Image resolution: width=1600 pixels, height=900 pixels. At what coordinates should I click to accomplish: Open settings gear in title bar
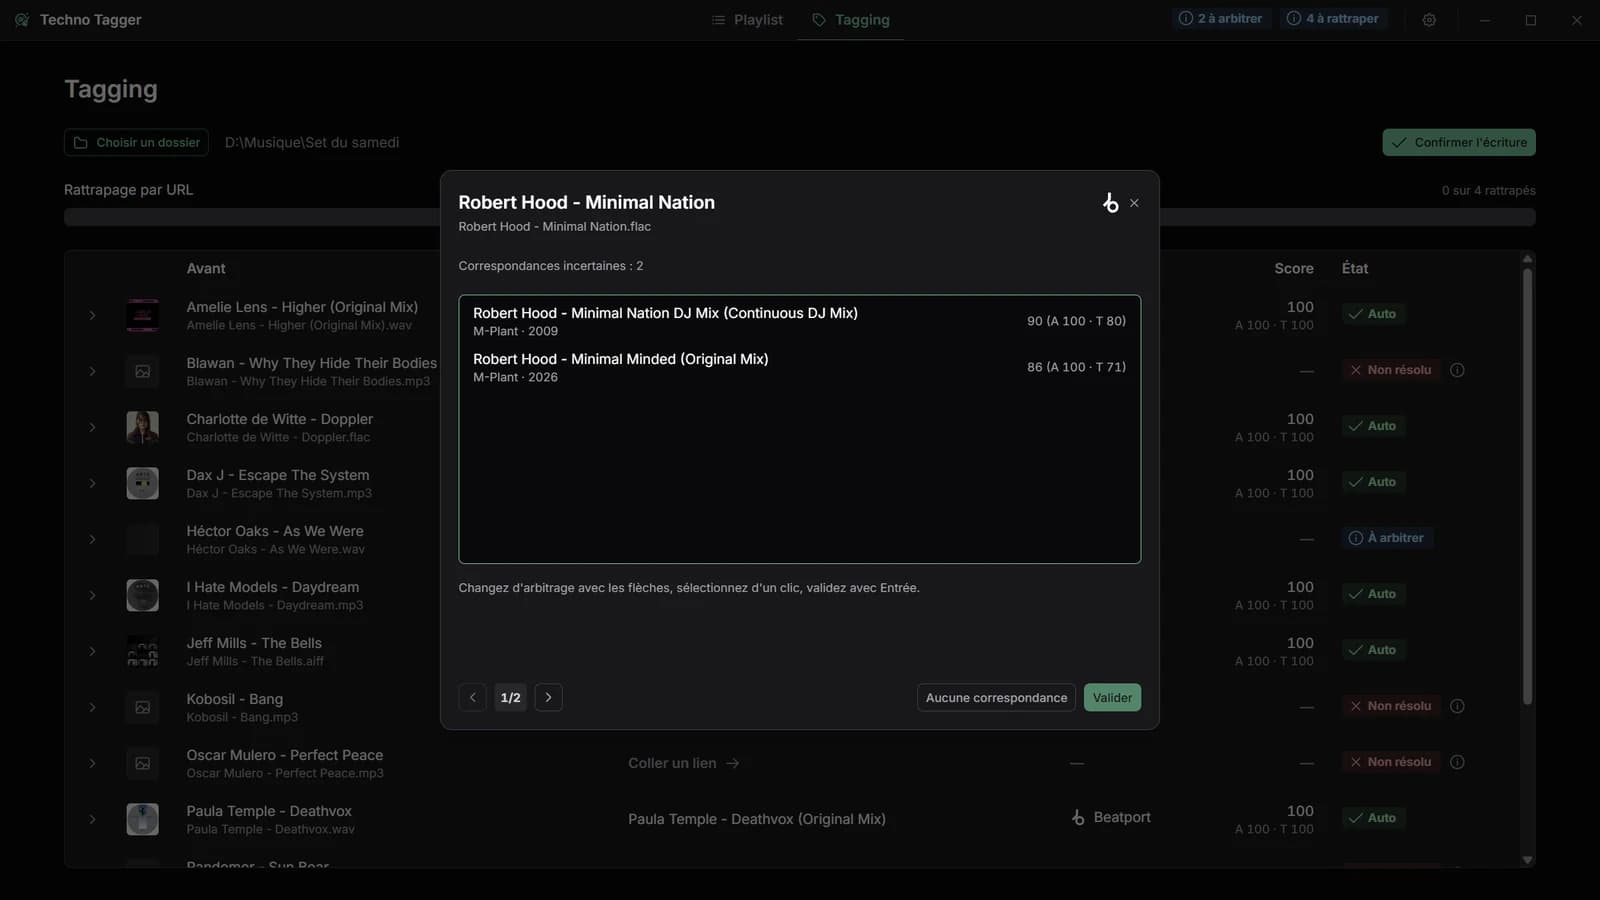coord(1429,20)
